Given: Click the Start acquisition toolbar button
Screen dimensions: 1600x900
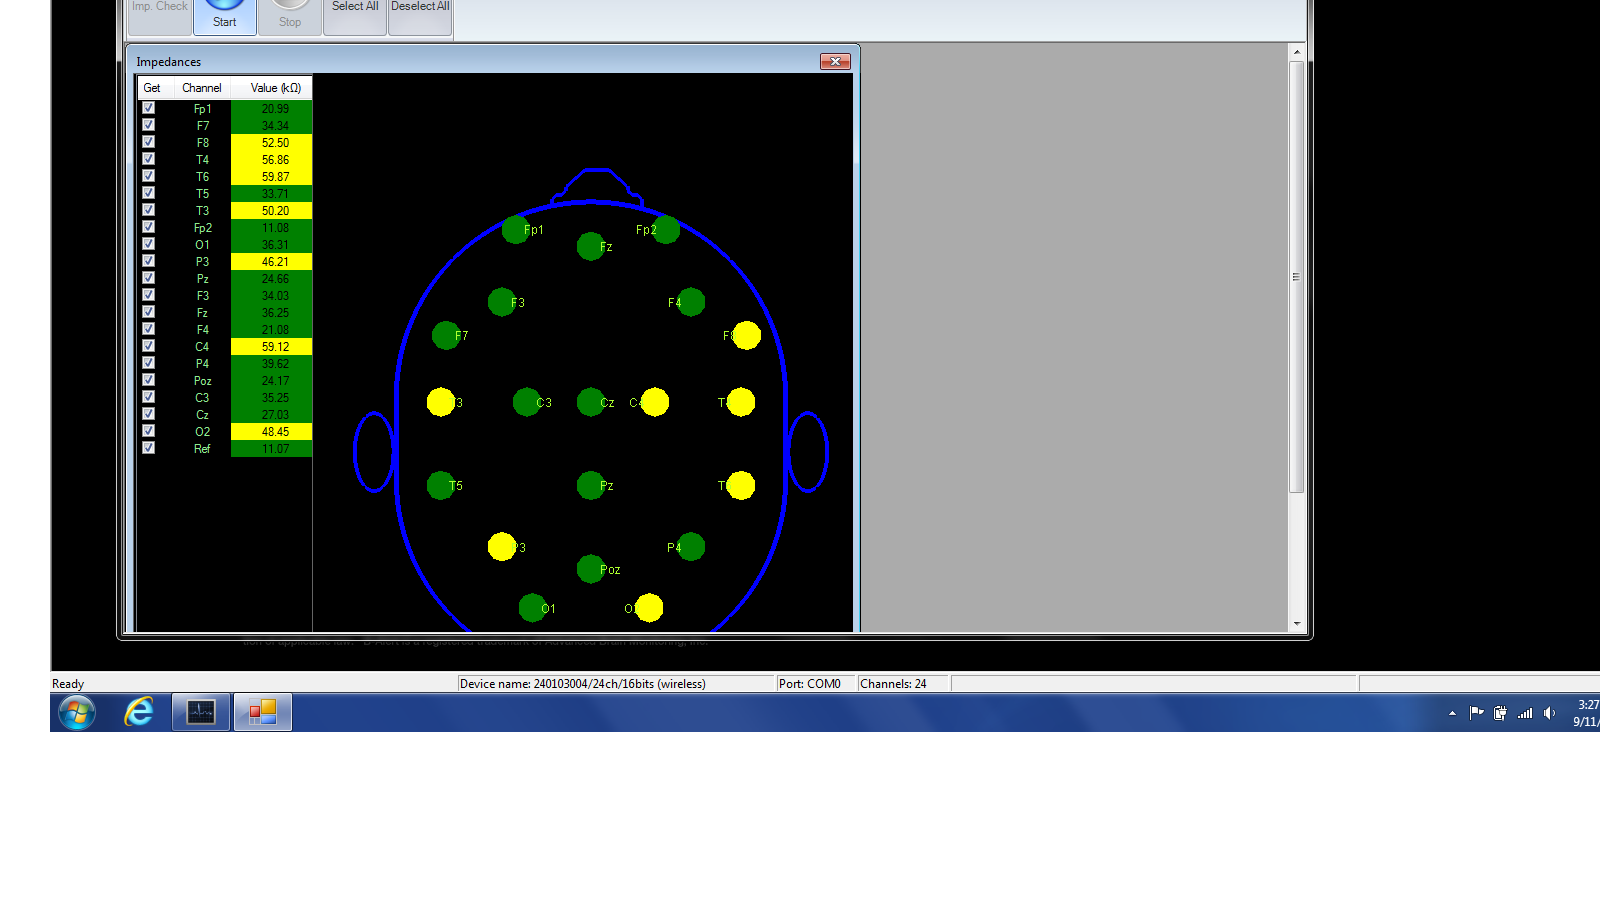Looking at the screenshot, I should tap(225, 15).
